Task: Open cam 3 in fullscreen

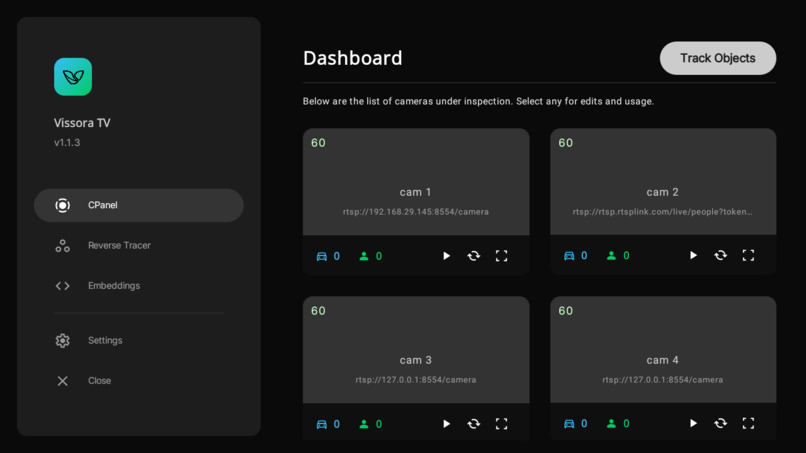Action: pyautogui.click(x=502, y=424)
